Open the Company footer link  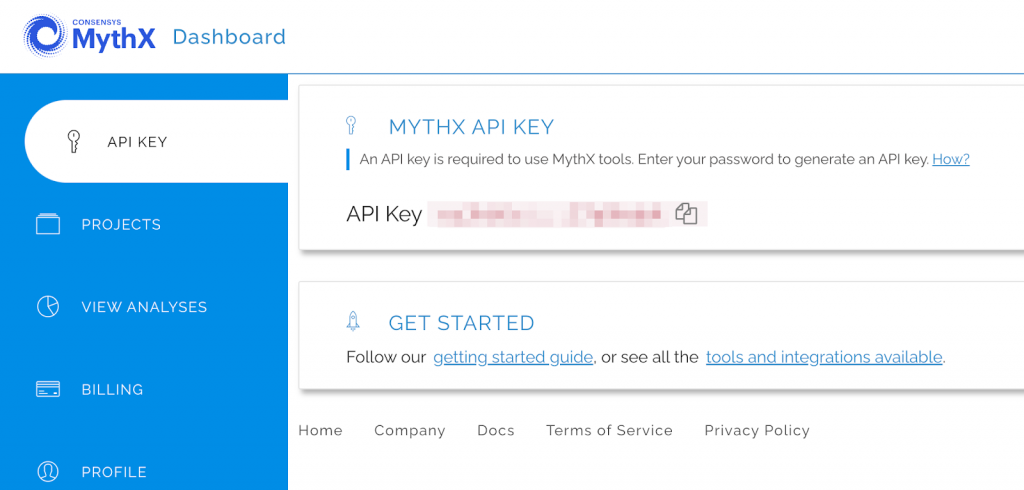tap(410, 431)
